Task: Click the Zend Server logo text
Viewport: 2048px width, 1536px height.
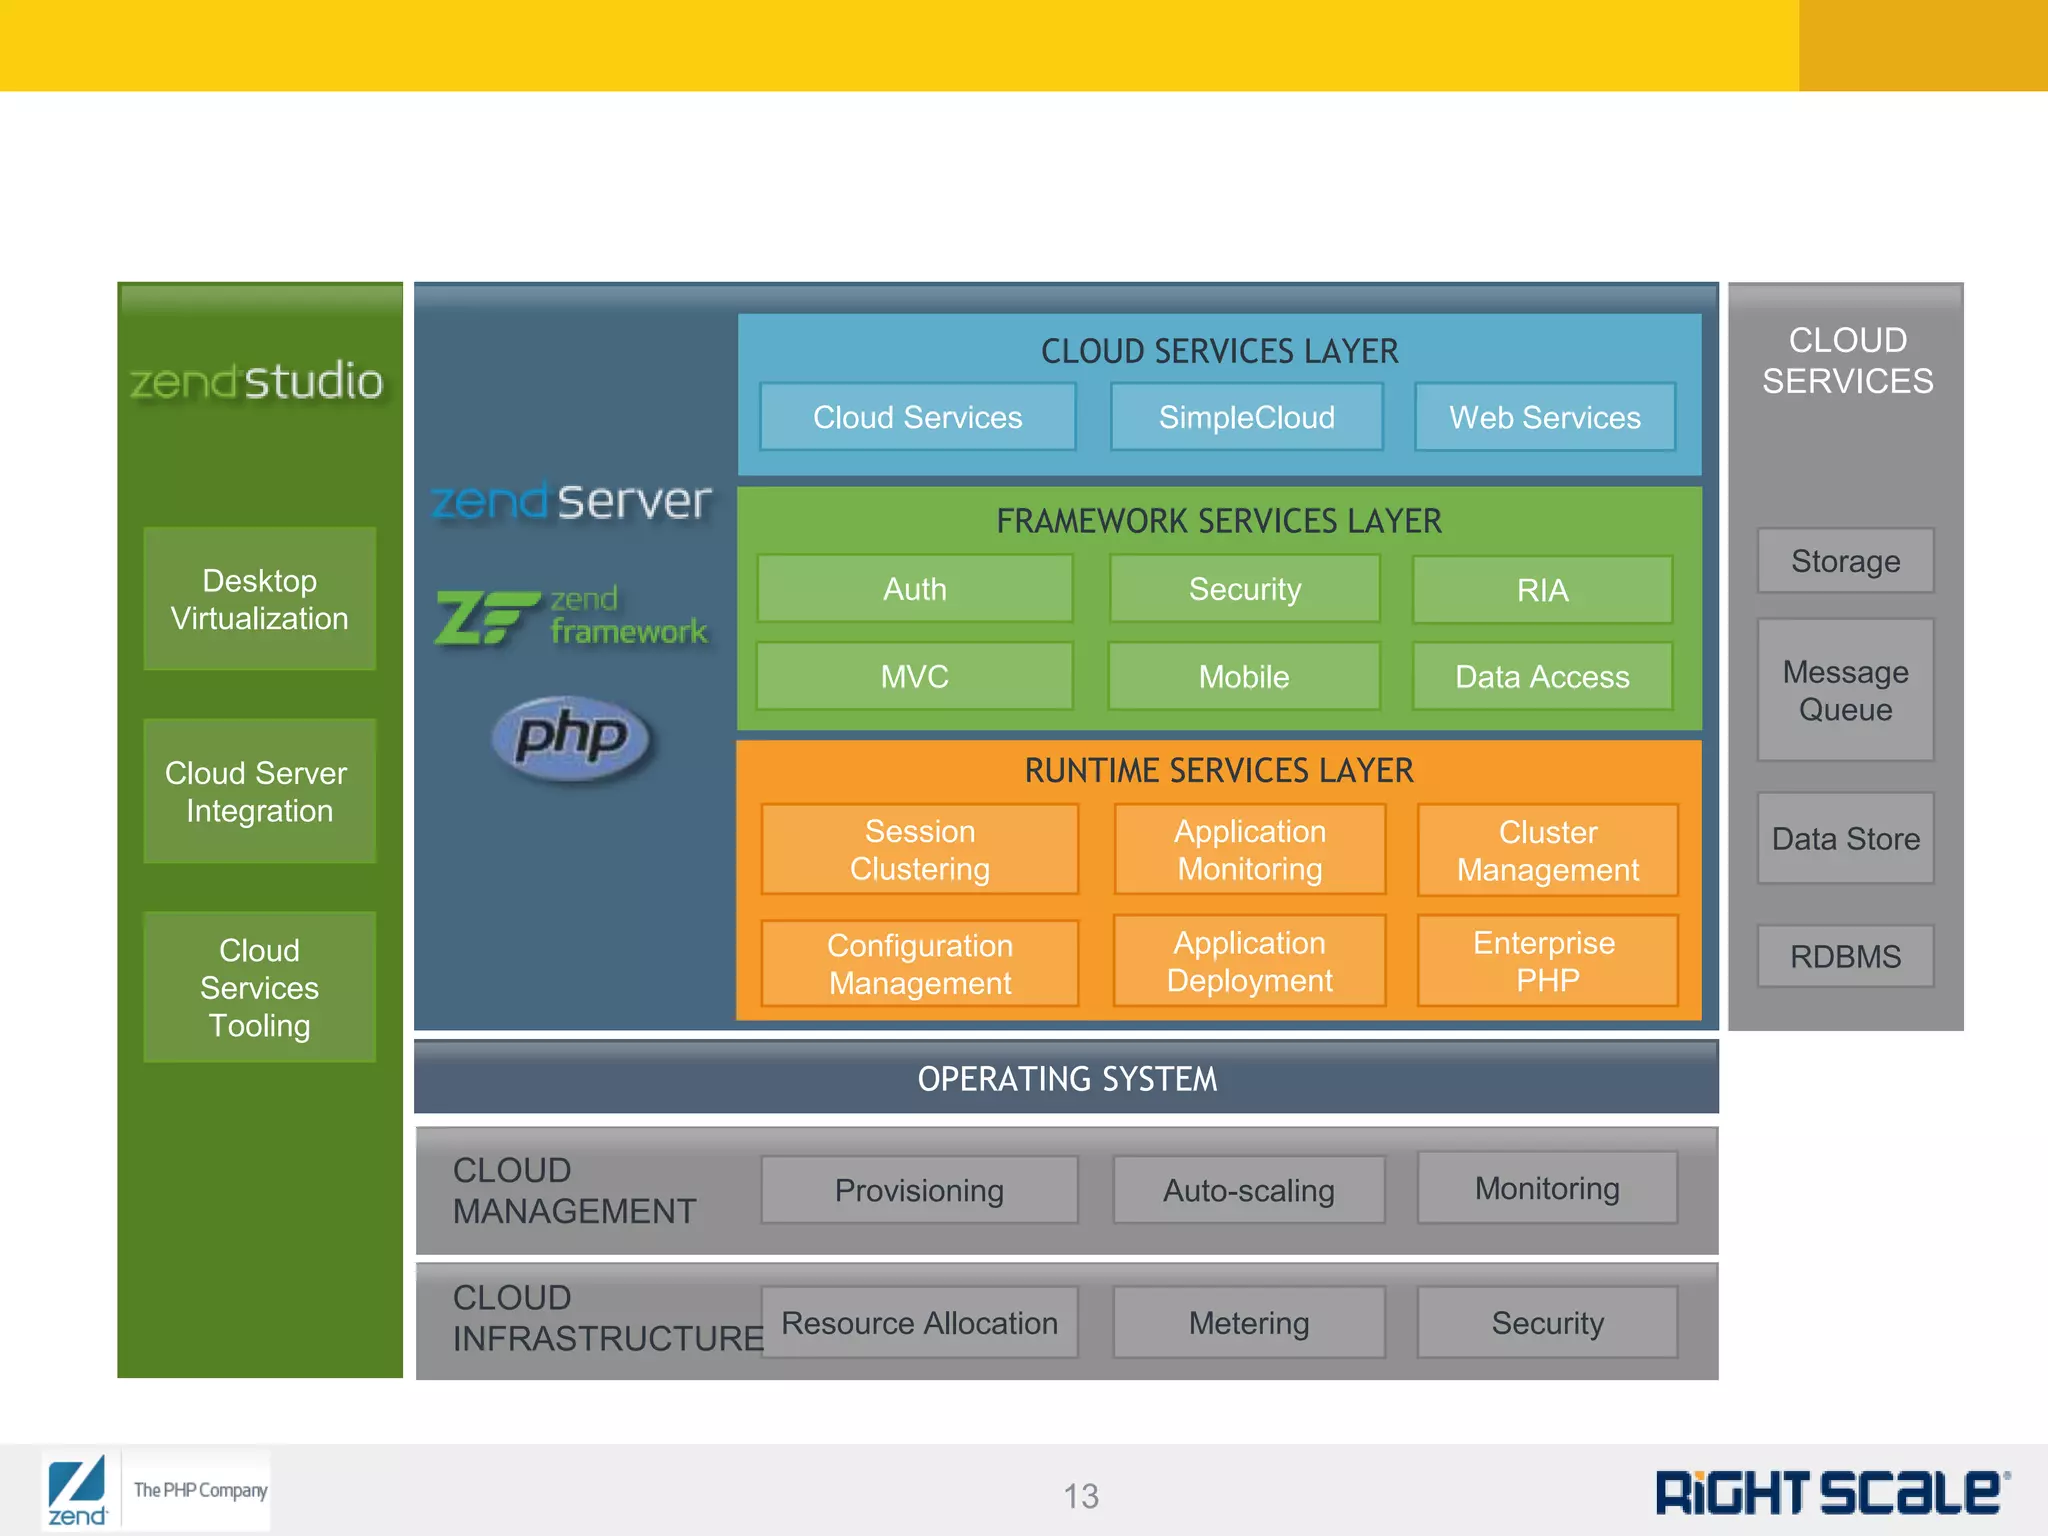Action: coord(571,500)
